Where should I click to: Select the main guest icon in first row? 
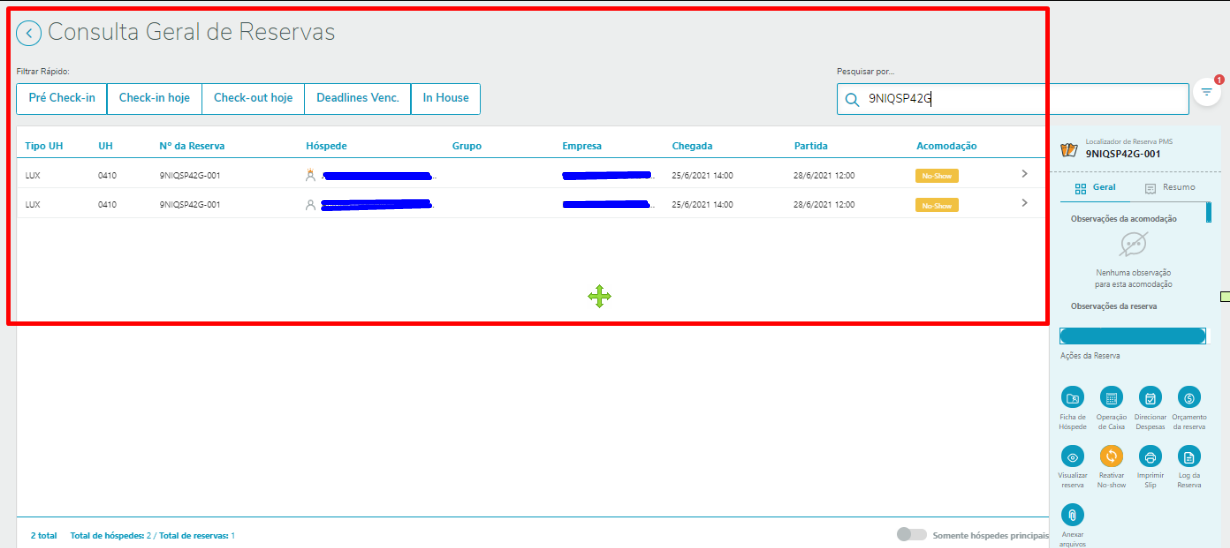pos(310,175)
